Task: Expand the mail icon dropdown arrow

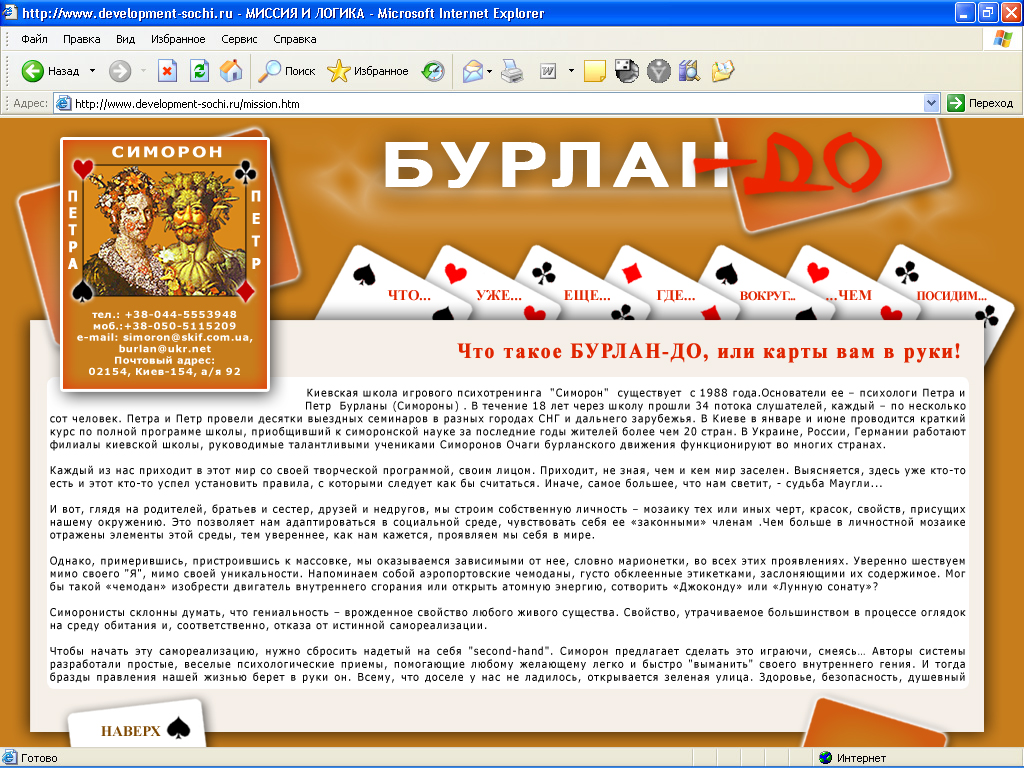Action: [x=489, y=71]
